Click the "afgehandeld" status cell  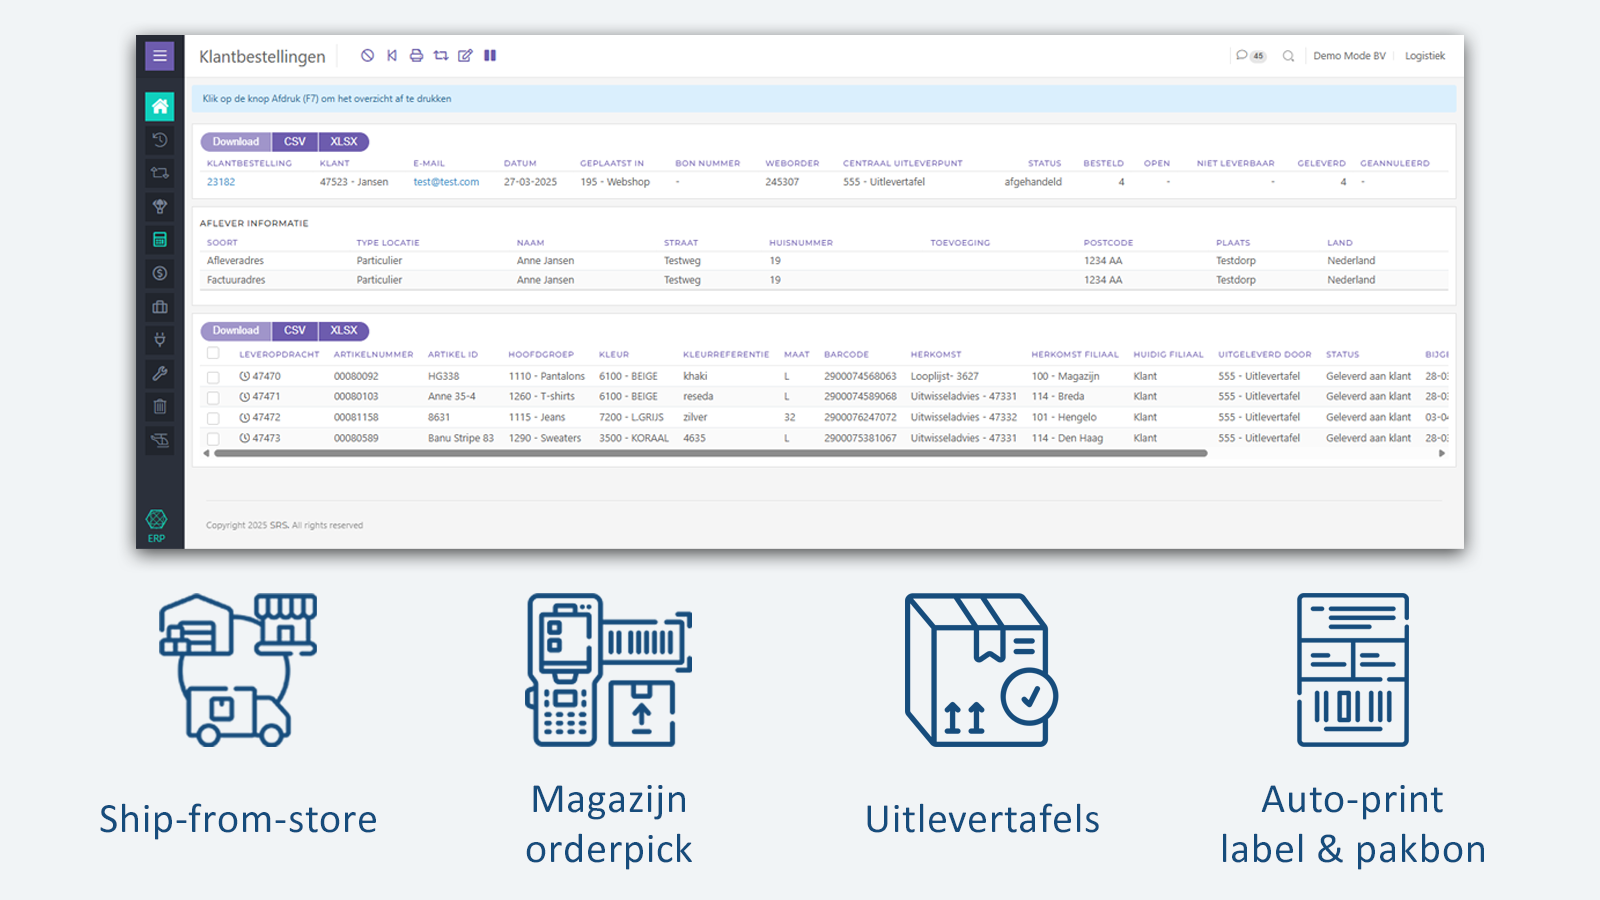(x=1033, y=182)
